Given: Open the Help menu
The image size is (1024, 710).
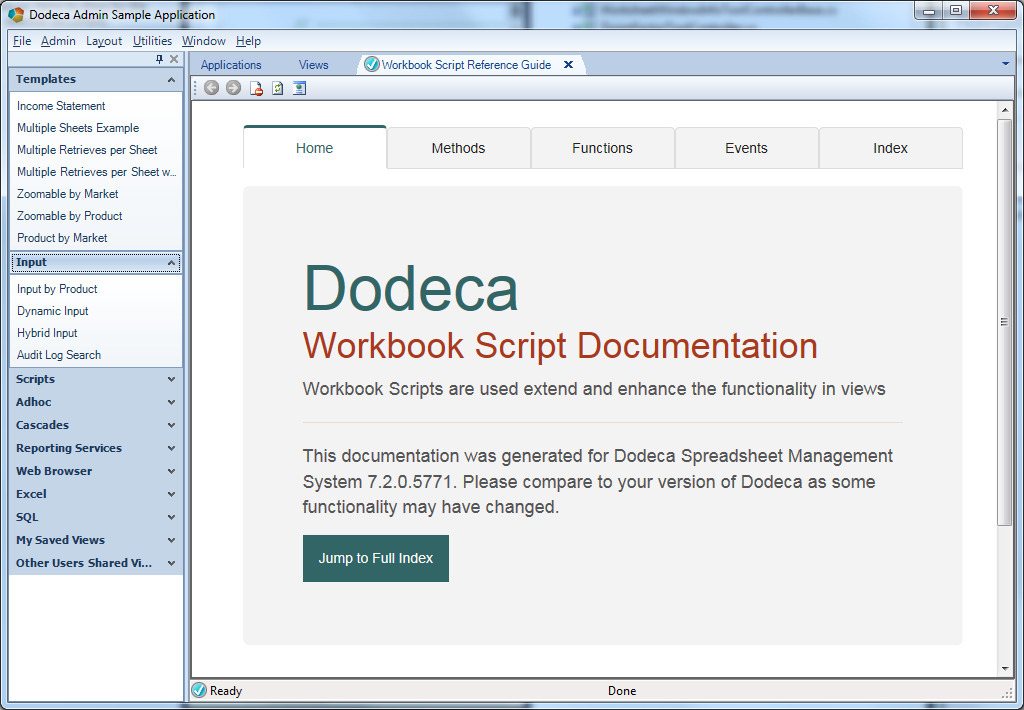Looking at the screenshot, I should point(248,40).
